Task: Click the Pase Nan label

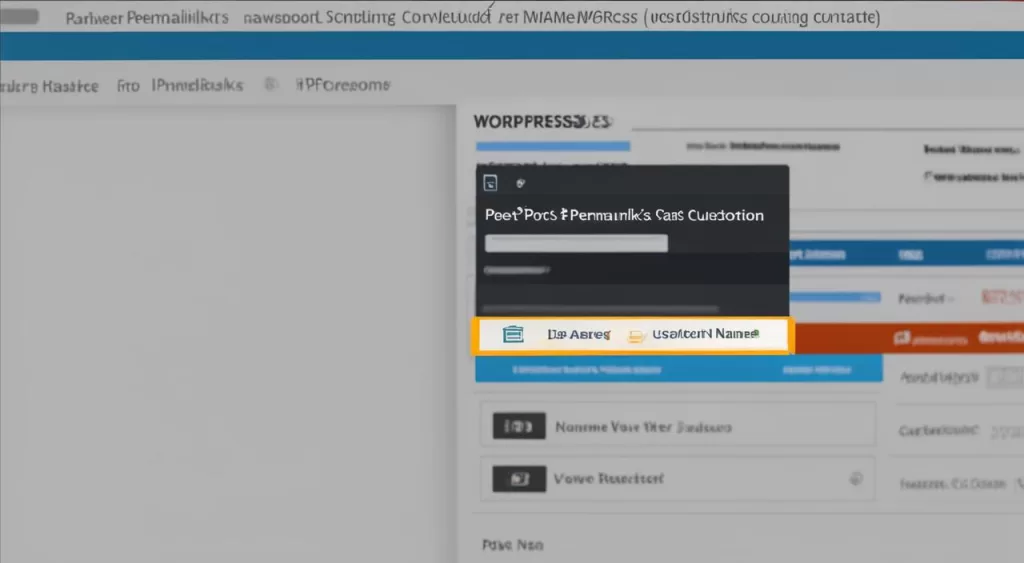Action: pos(513,545)
